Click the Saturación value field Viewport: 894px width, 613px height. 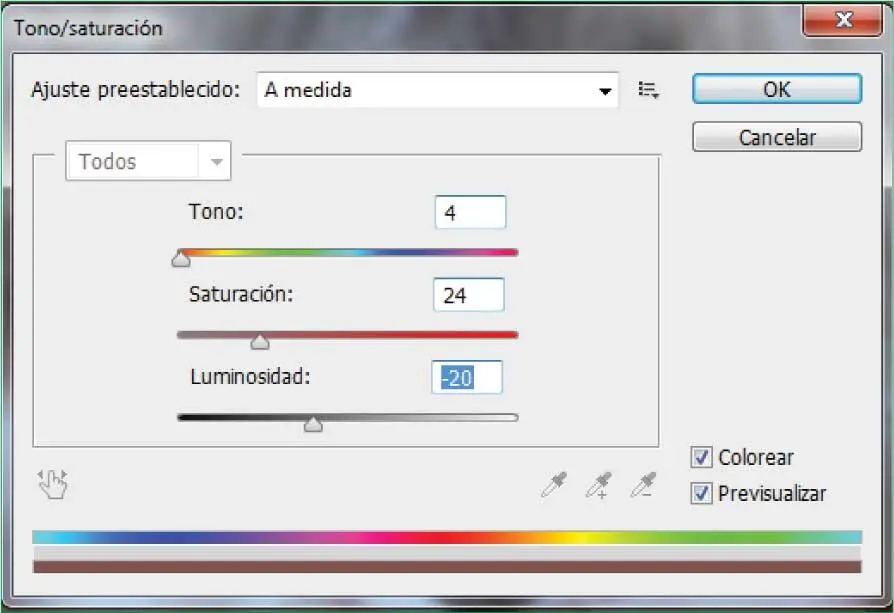click(469, 295)
